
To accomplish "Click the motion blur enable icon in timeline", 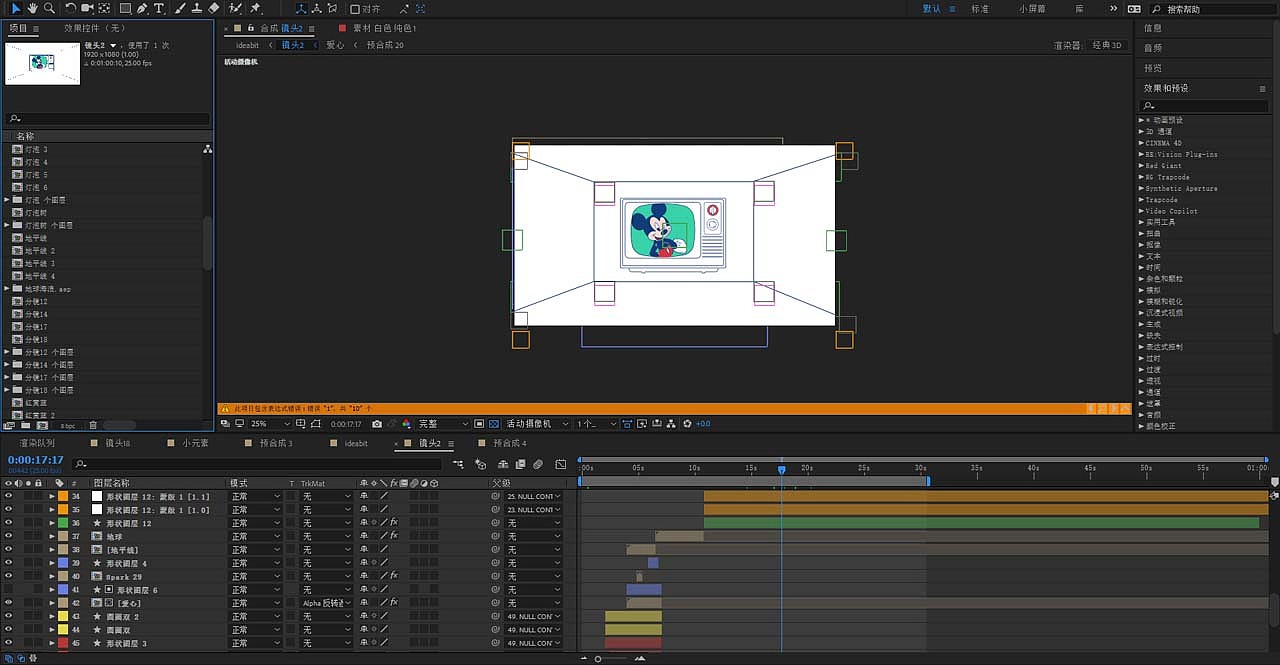I will tap(538, 464).
